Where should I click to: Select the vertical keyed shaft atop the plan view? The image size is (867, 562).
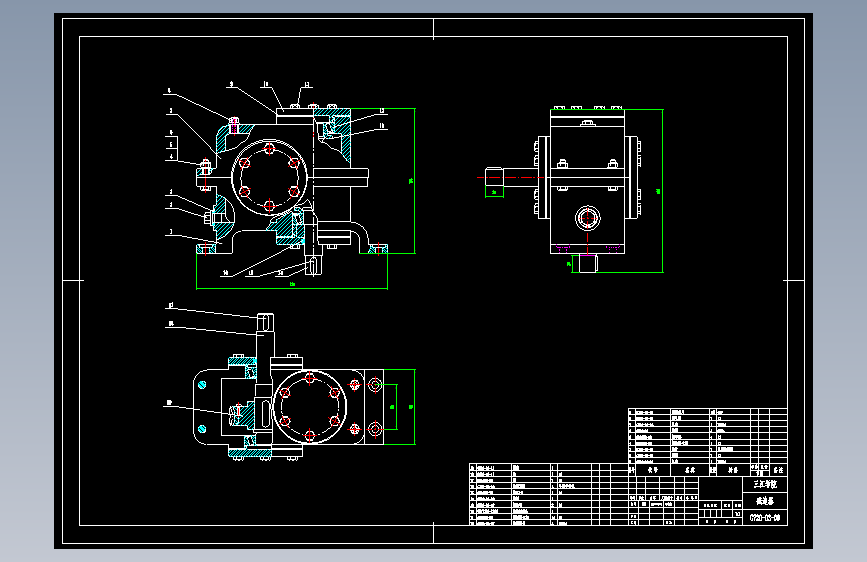[x=265, y=335]
